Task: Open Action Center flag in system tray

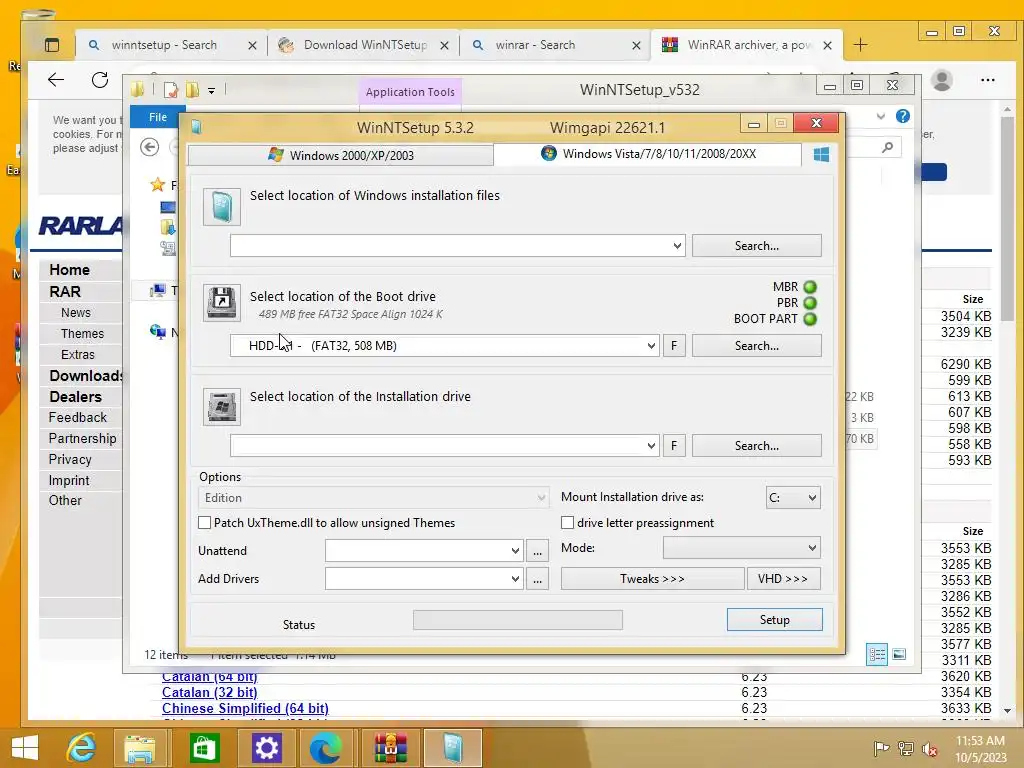Action: coord(881,748)
